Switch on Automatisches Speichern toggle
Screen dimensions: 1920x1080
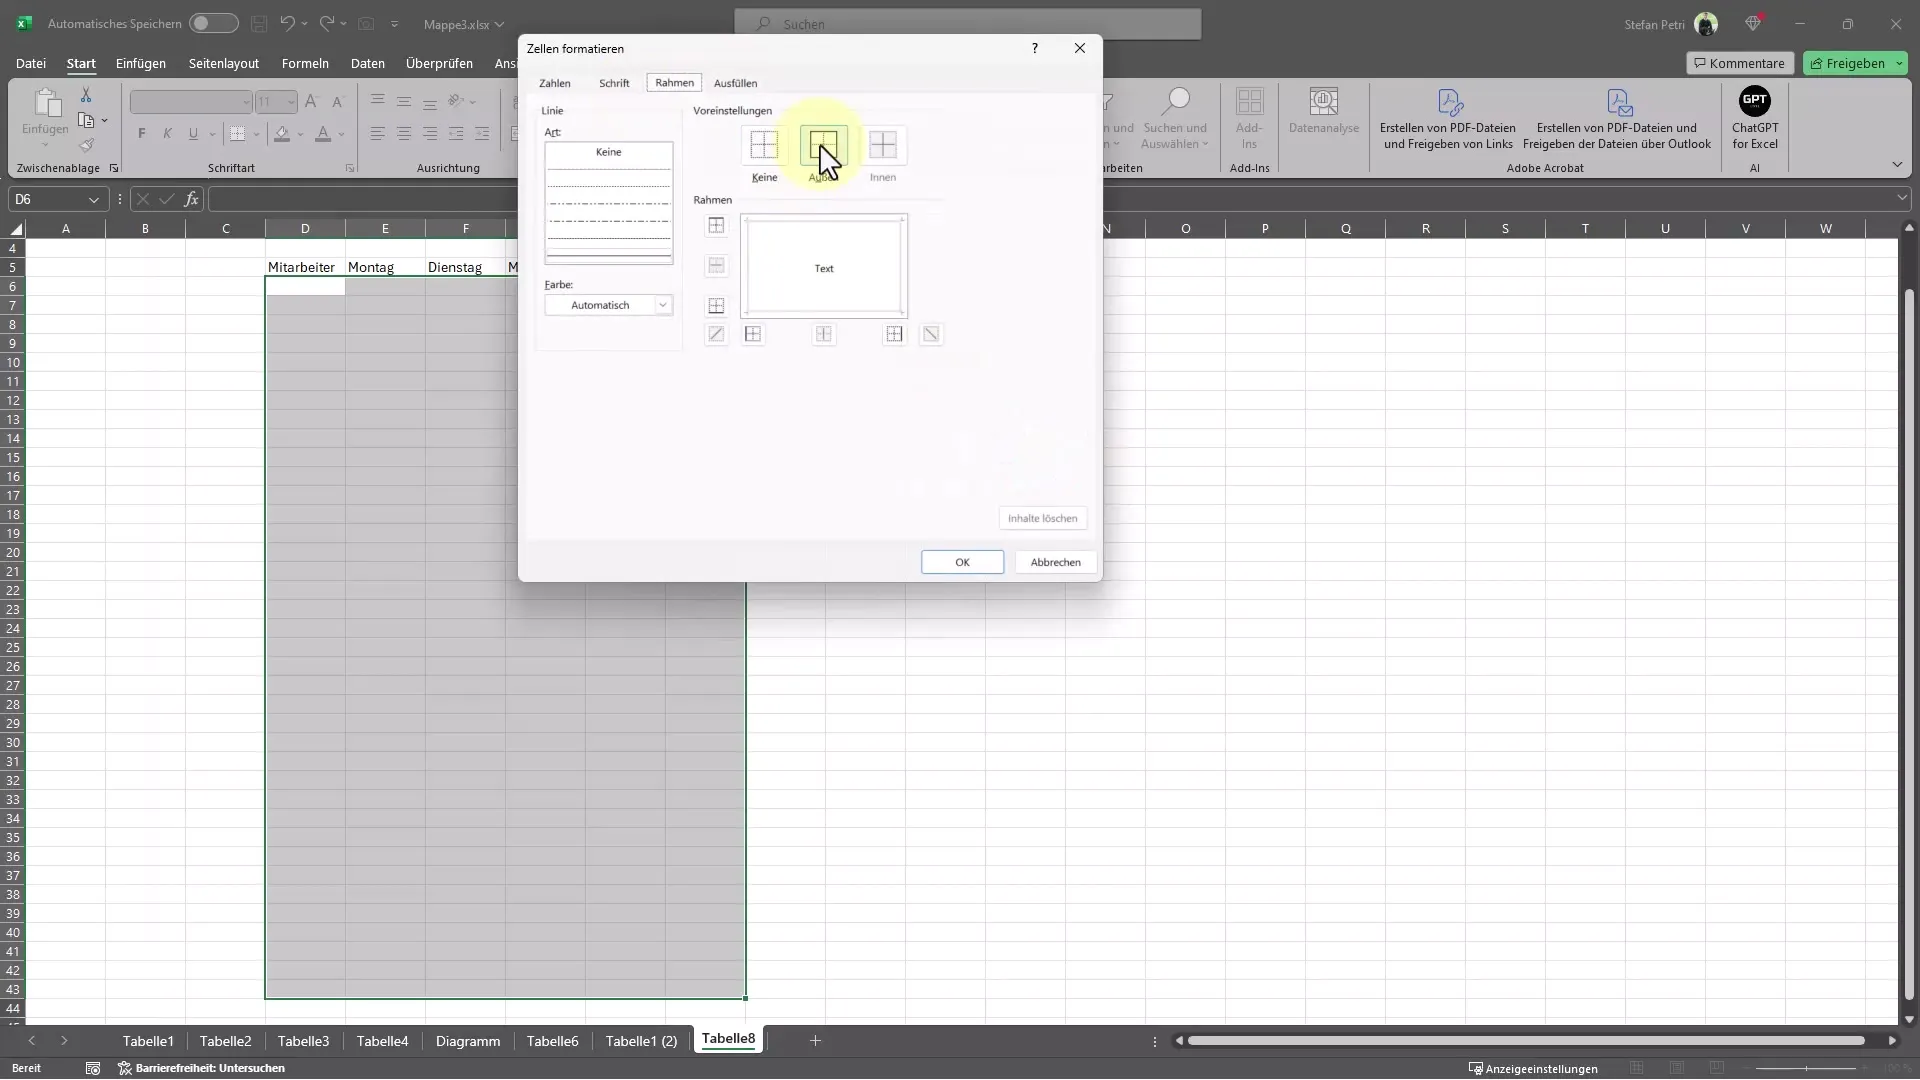pyautogui.click(x=214, y=23)
